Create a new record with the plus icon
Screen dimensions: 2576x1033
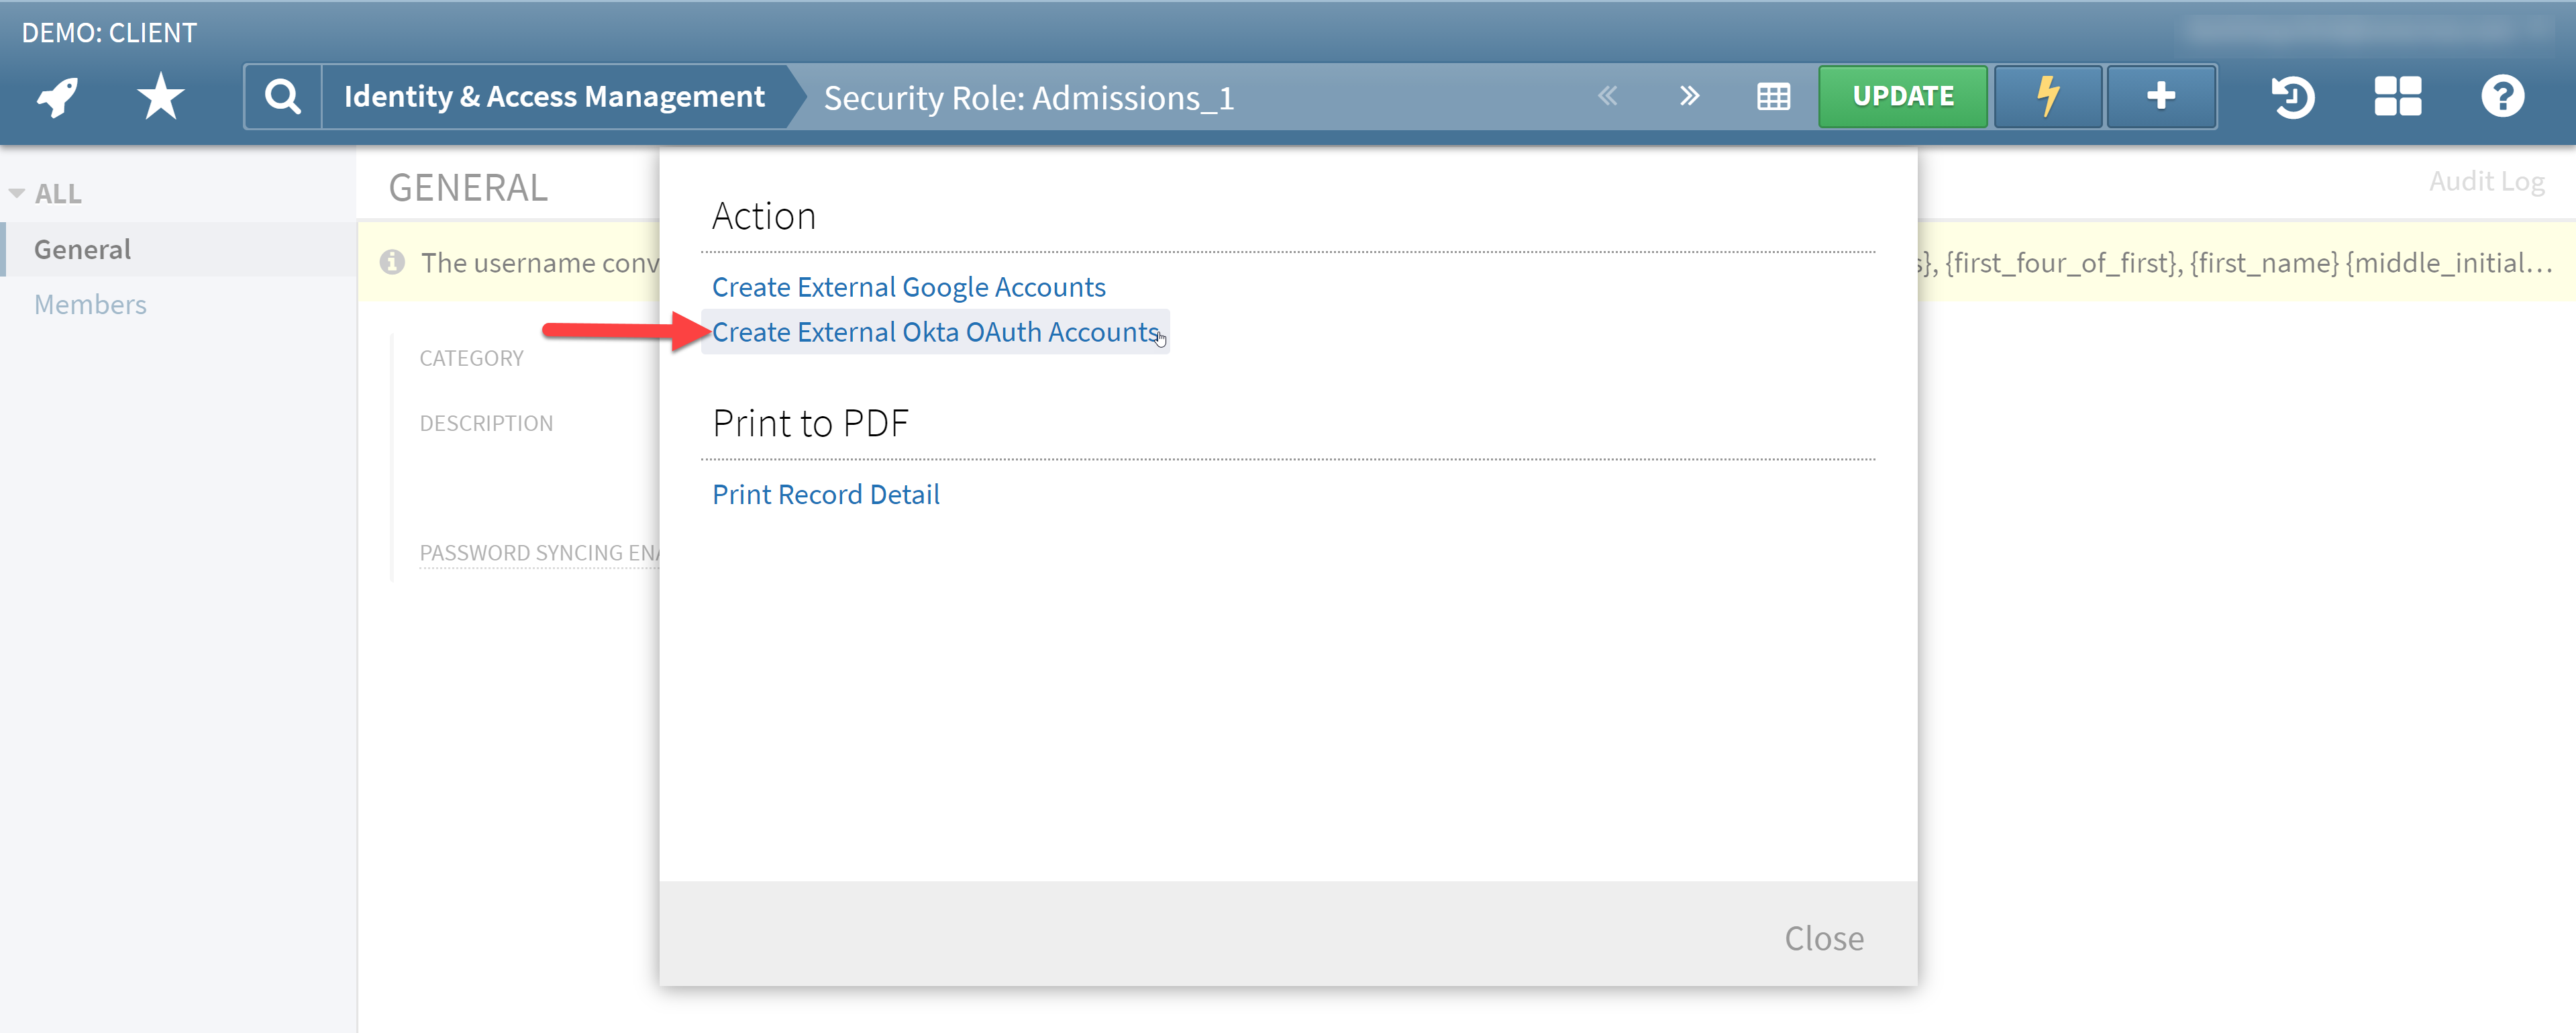pyautogui.click(x=2160, y=96)
